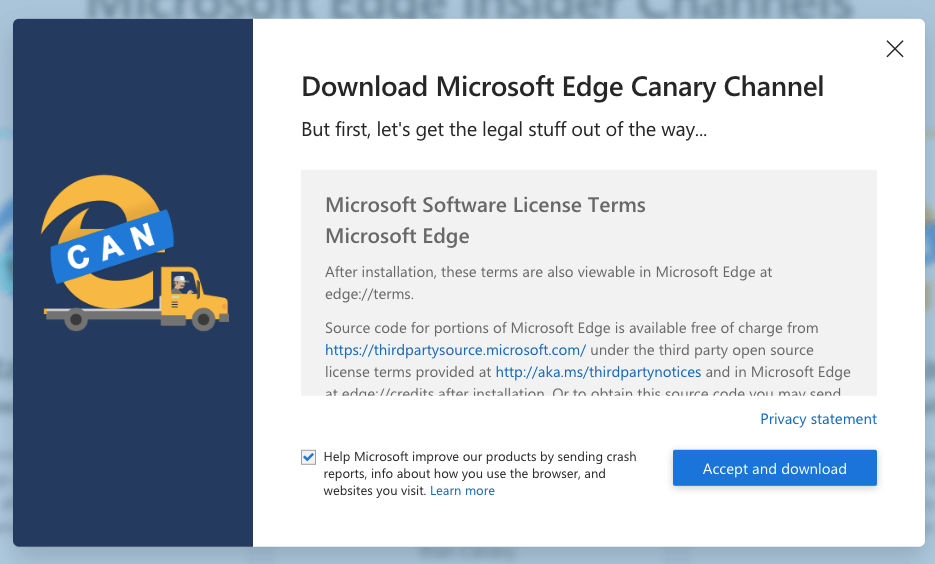The height and width of the screenshot is (564, 935).
Task: Click the Accept and download button
Action: pyautogui.click(x=775, y=468)
